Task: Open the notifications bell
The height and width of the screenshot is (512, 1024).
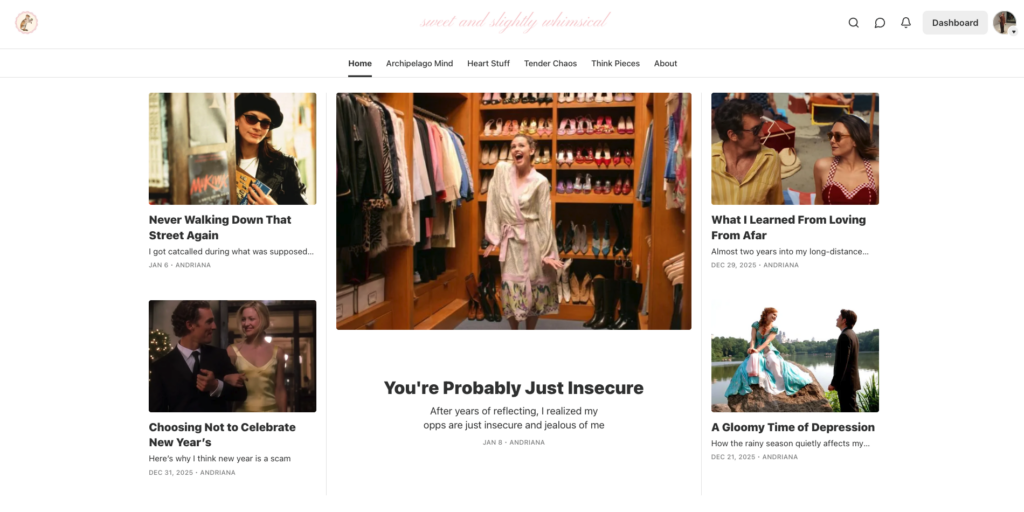Action: [906, 23]
